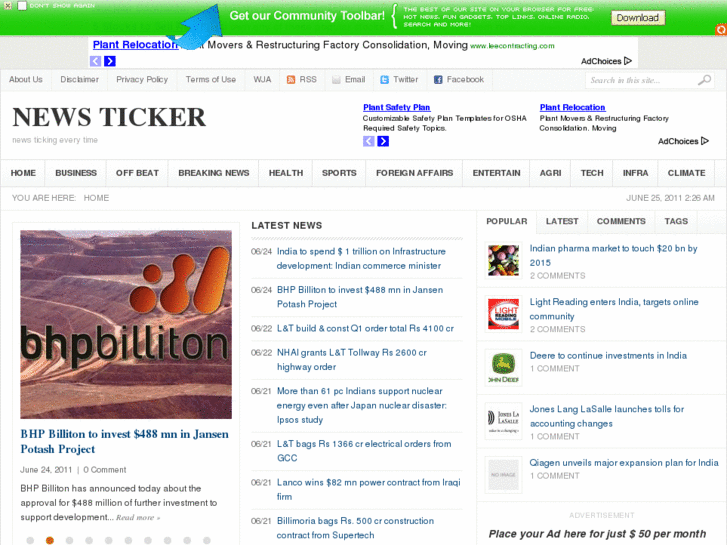Show previous header ad arrow
The width and height of the screenshot is (727, 545).
[369, 141]
